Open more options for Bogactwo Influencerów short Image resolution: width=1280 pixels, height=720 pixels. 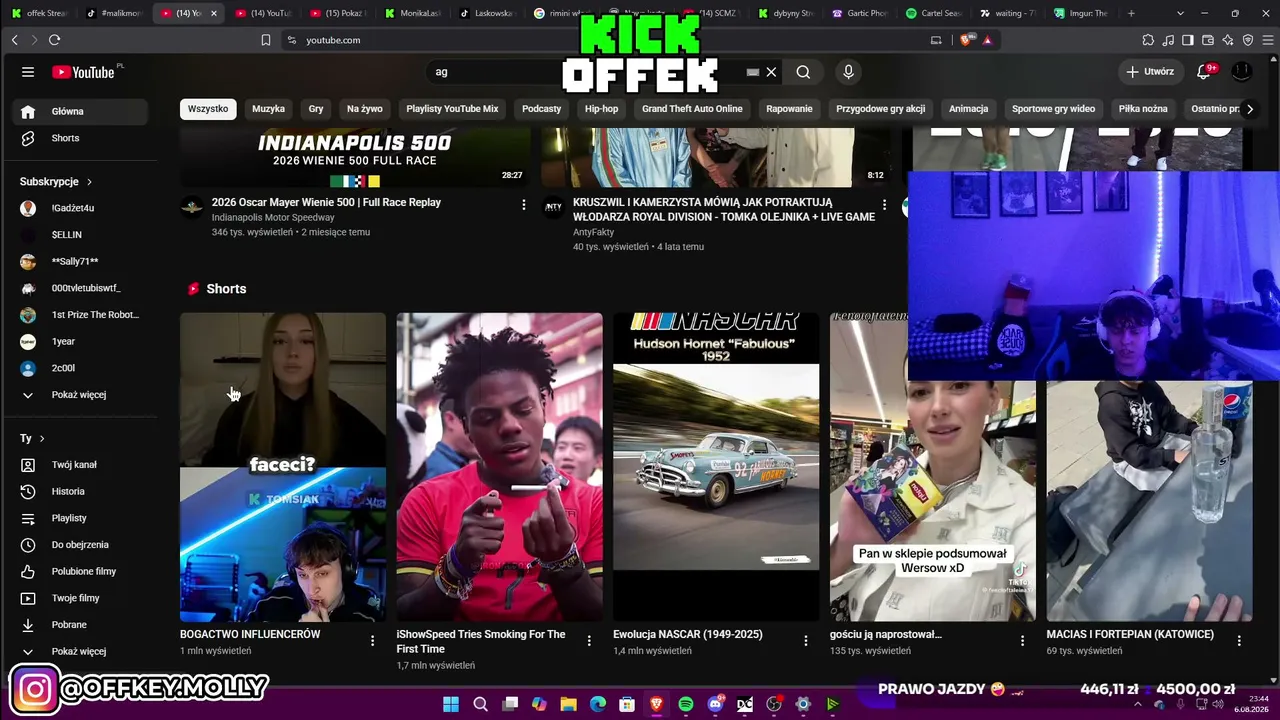372,641
